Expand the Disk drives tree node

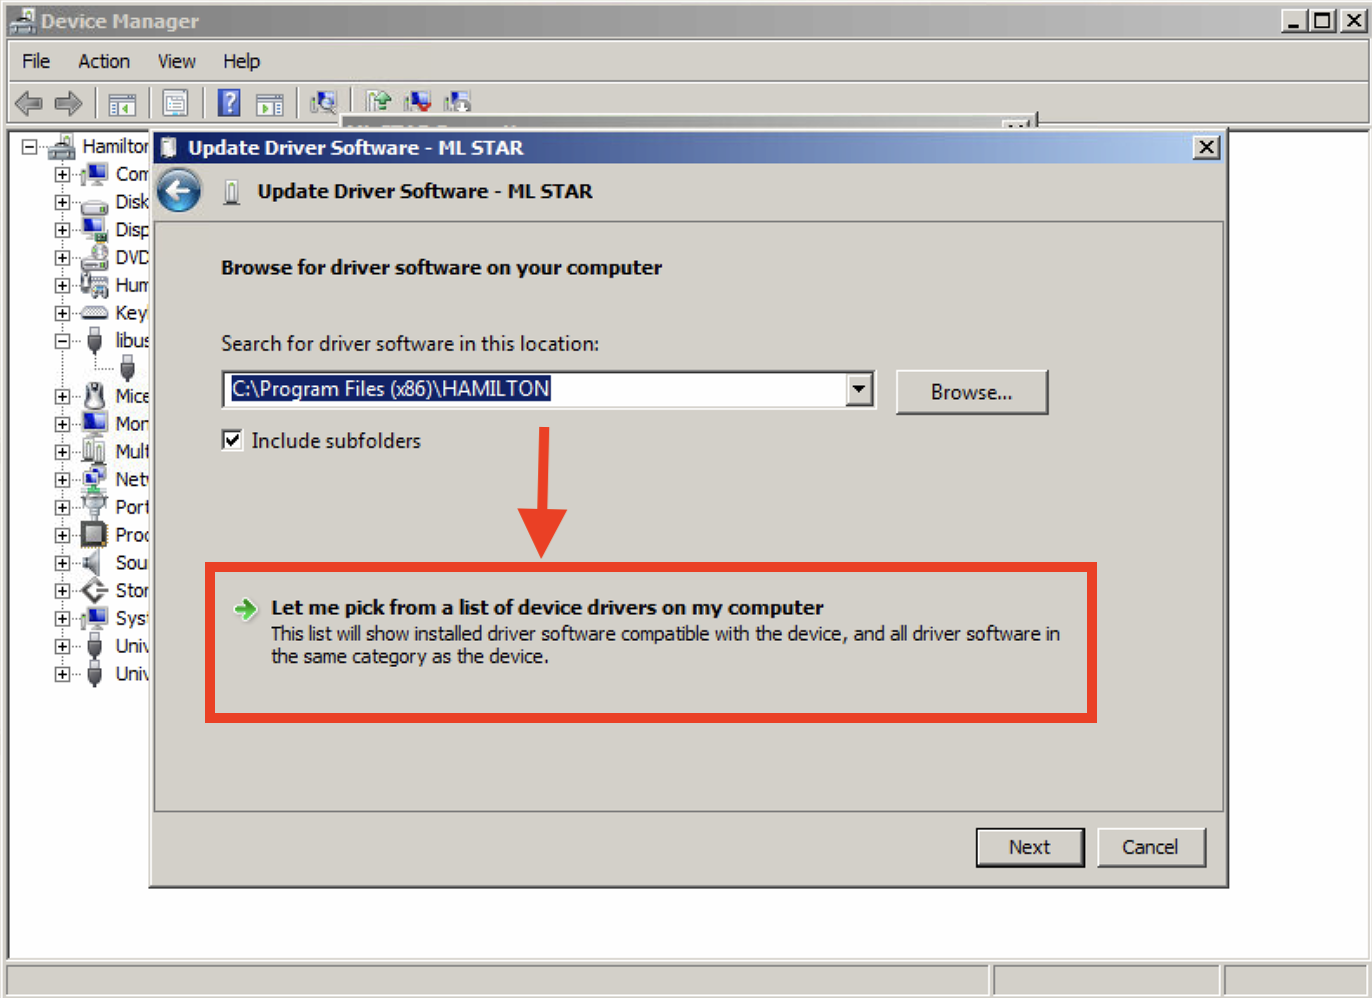coord(62,202)
